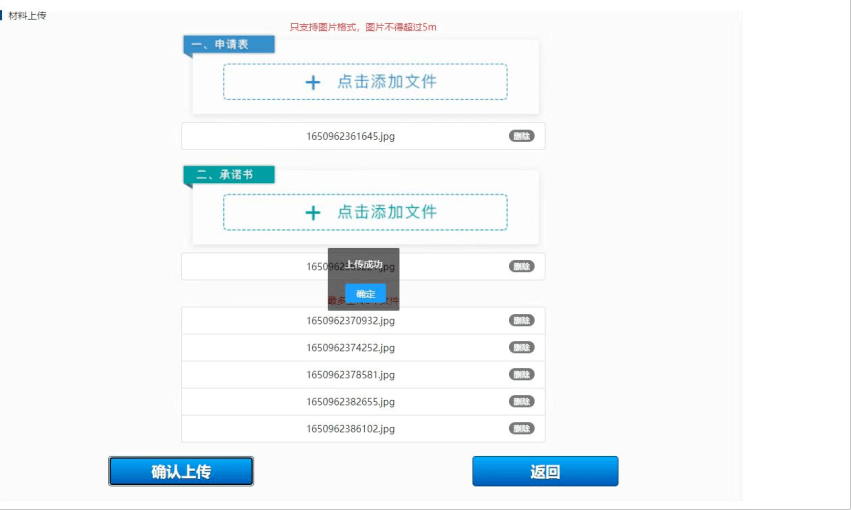
Task: Click the red image format notice text
Action: point(363,27)
